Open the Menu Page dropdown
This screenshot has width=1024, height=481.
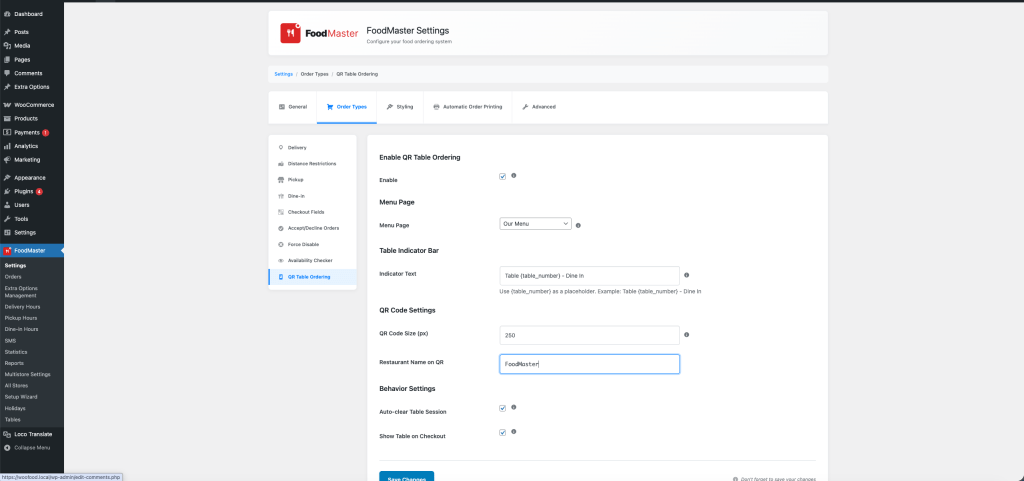(535, 225)
